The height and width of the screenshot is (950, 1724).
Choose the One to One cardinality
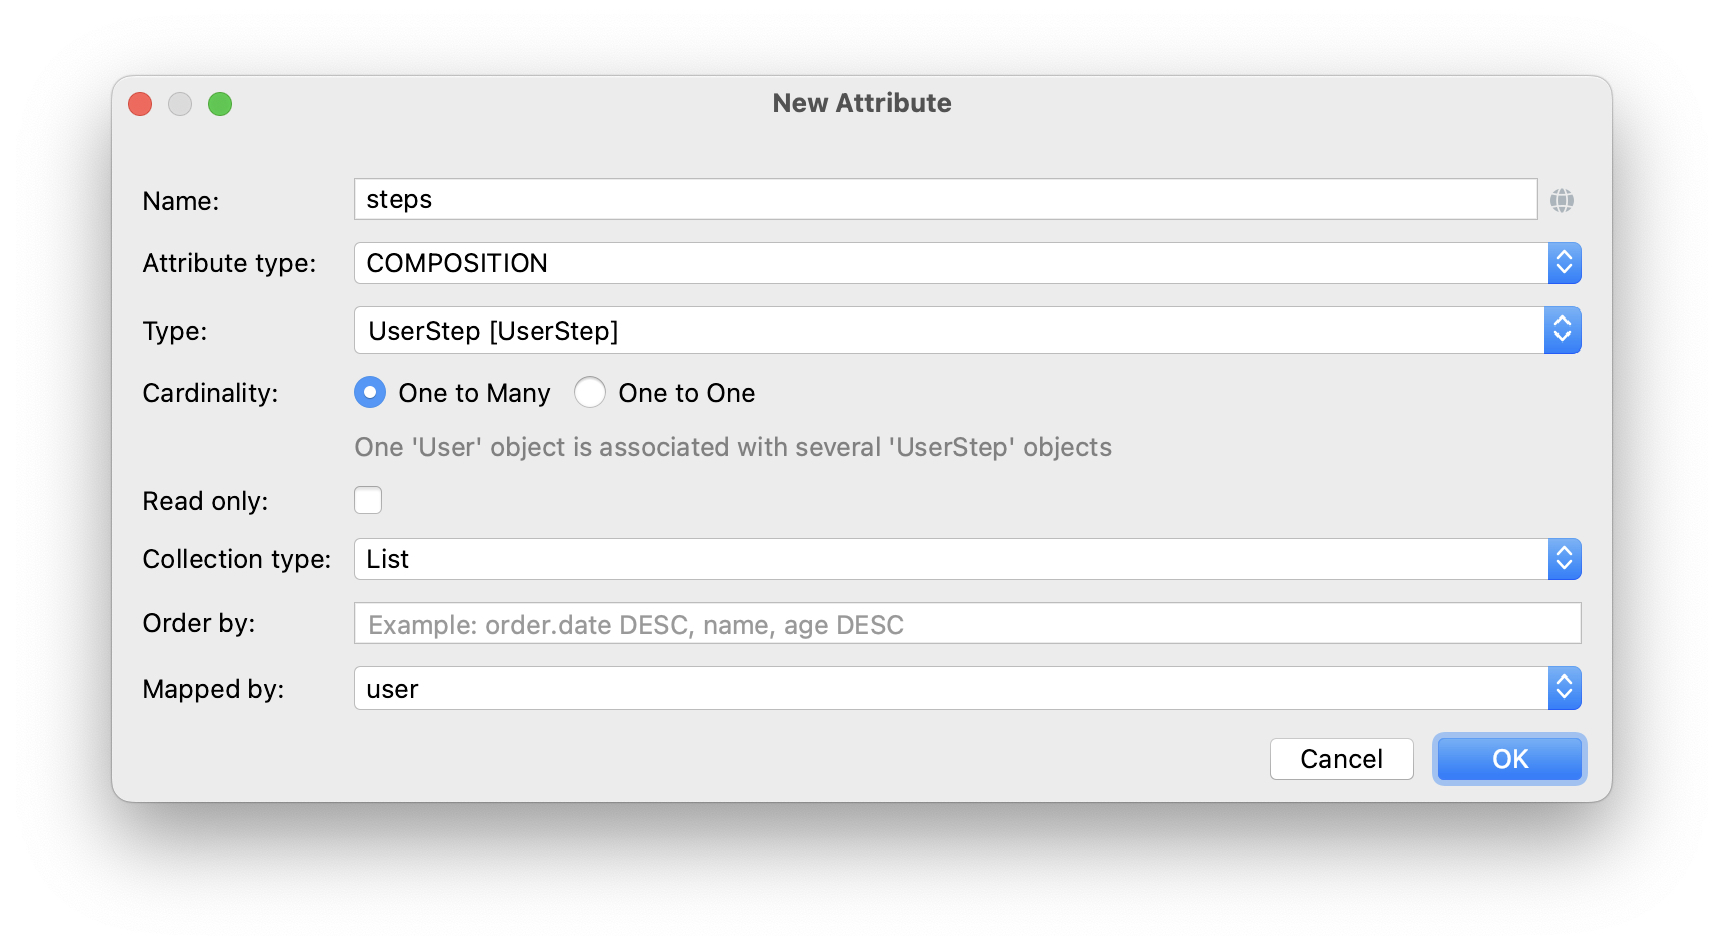590,393
